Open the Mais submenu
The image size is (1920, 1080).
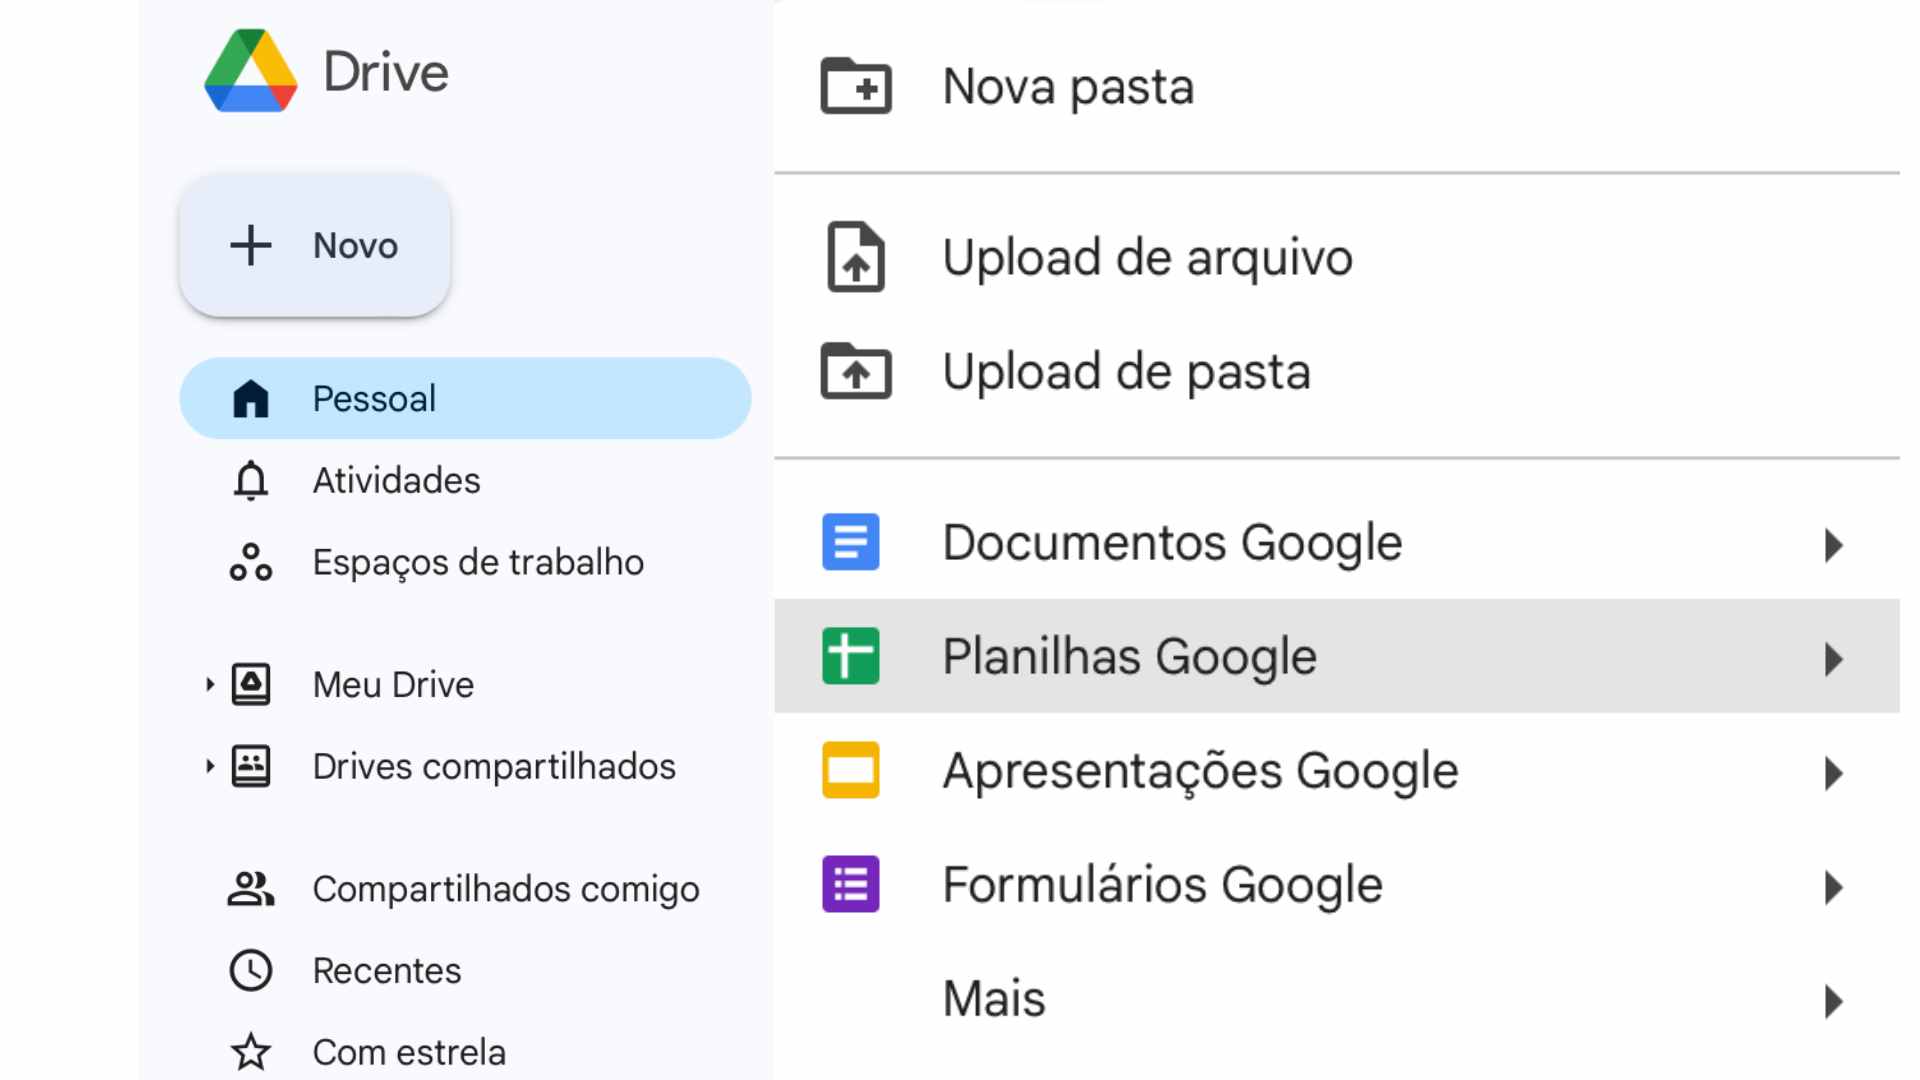tap(1834, 999)
